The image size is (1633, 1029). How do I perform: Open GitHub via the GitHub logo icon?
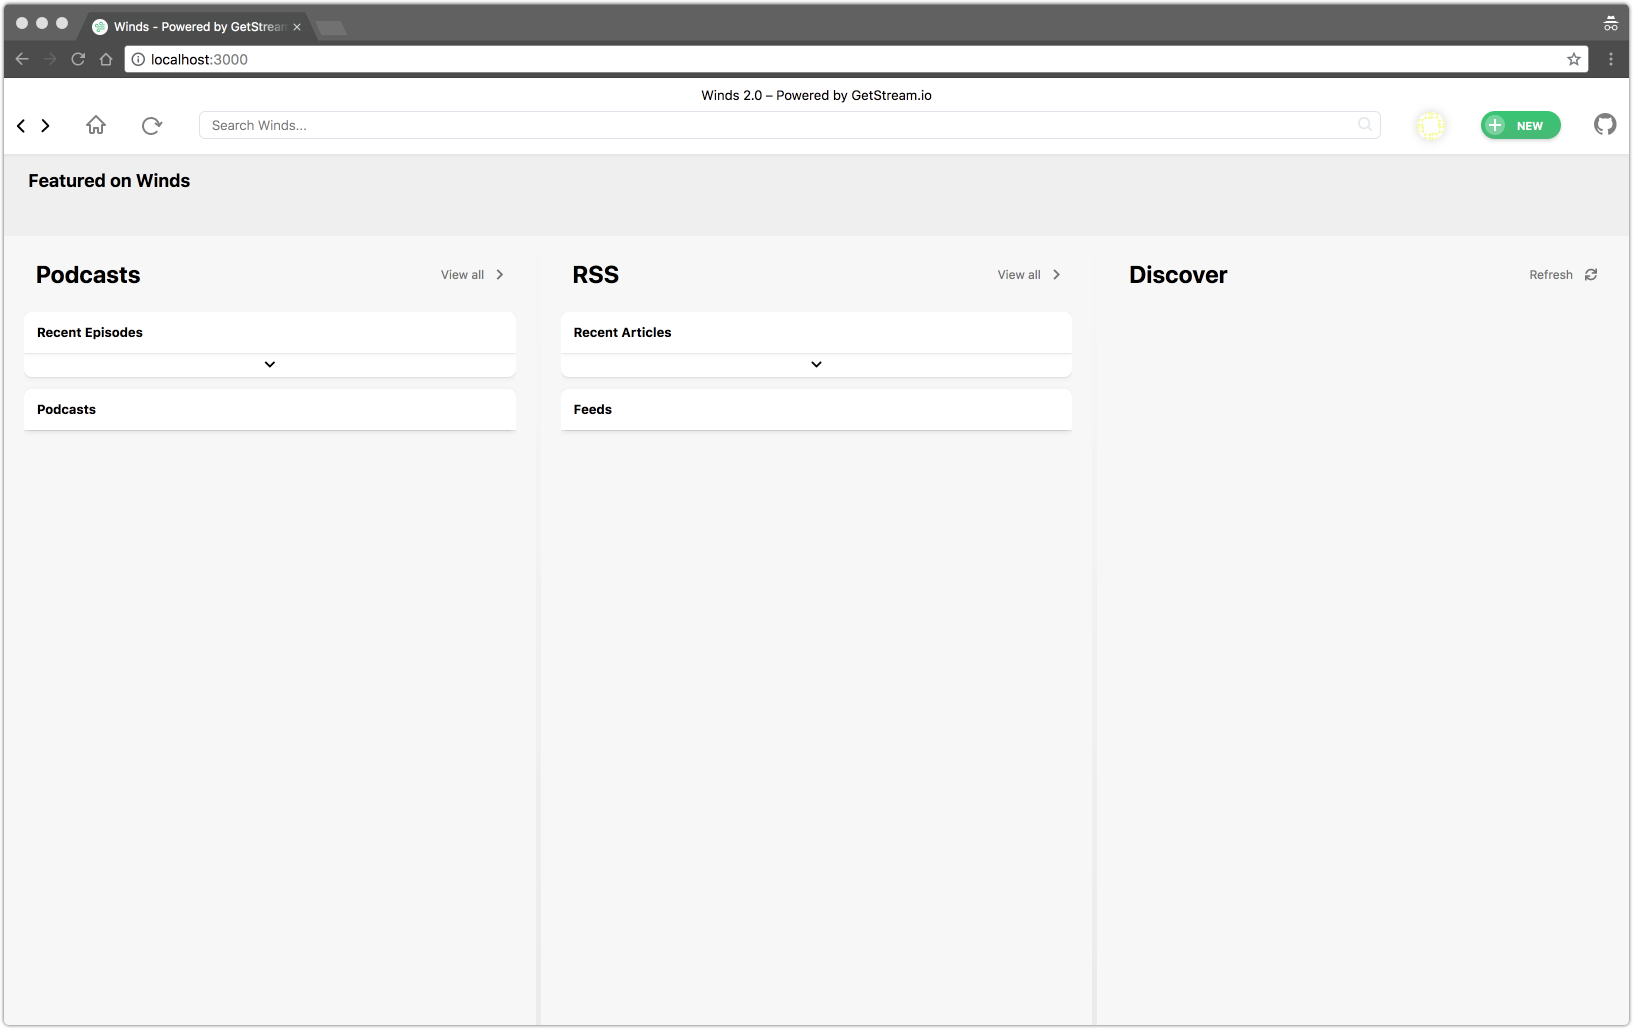(1605, 124)
